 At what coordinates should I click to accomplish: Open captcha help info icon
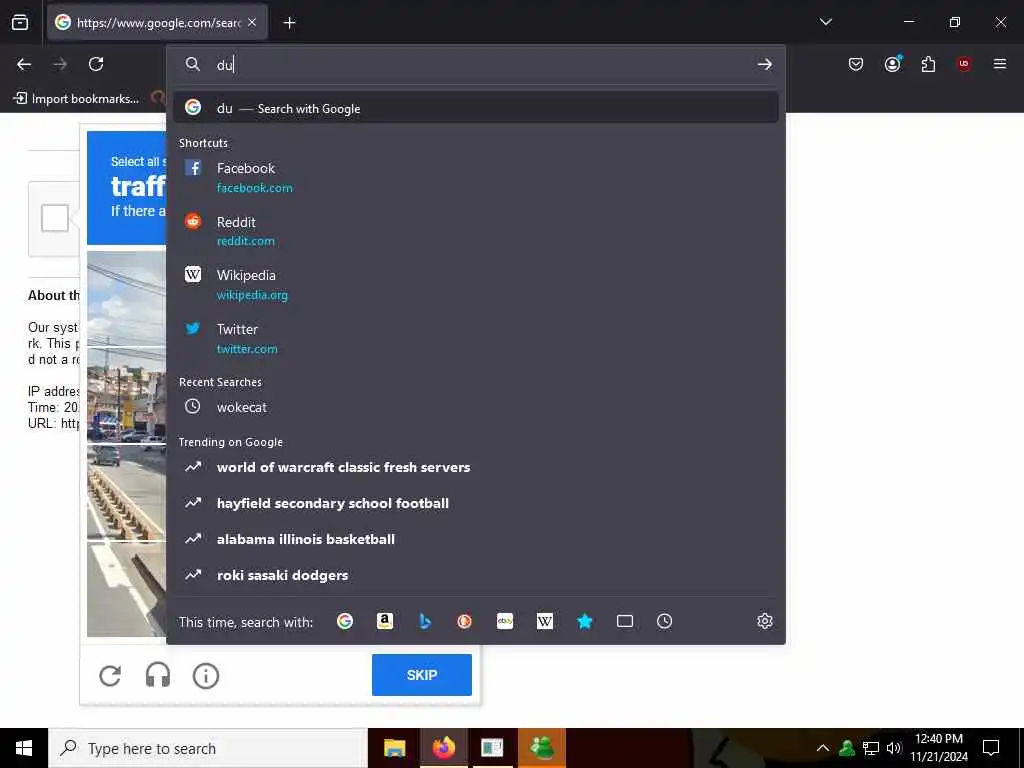[206, 675]
